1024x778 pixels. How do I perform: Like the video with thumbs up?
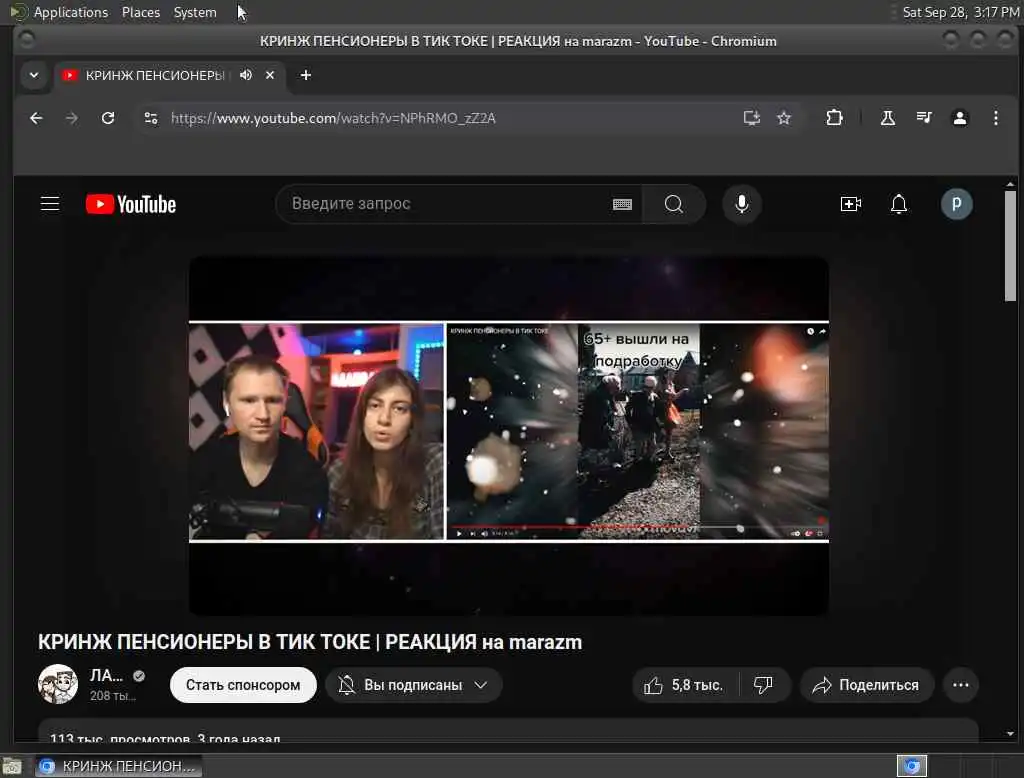point(684,685)
